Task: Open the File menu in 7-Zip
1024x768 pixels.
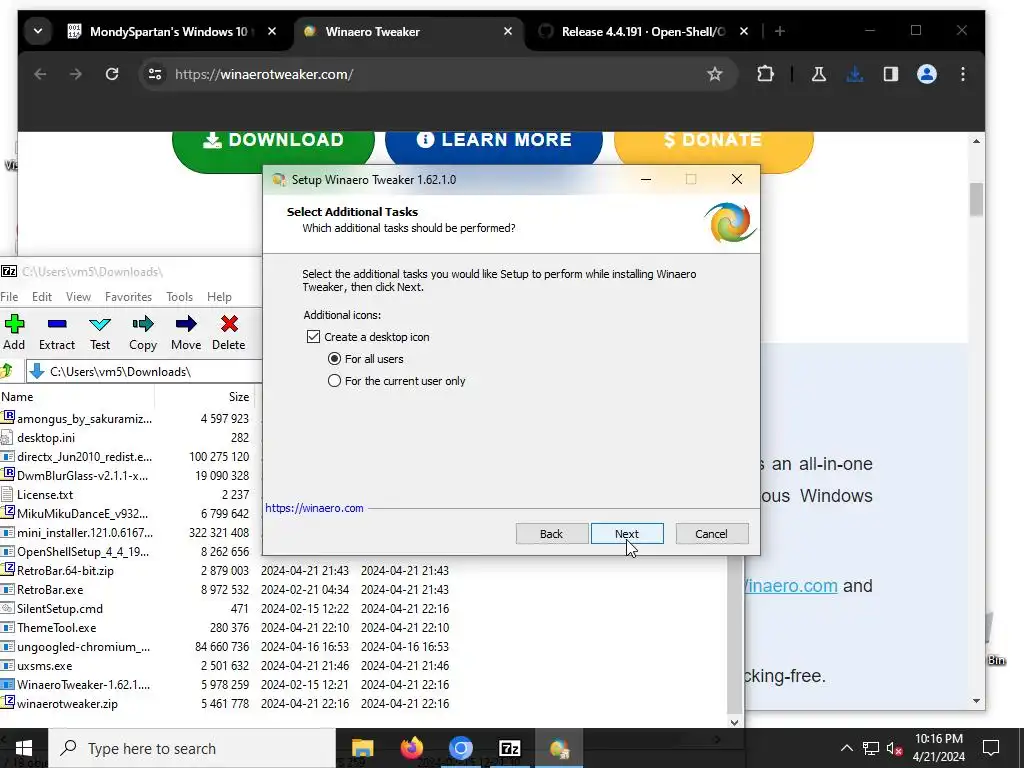Action: point(9,296)
